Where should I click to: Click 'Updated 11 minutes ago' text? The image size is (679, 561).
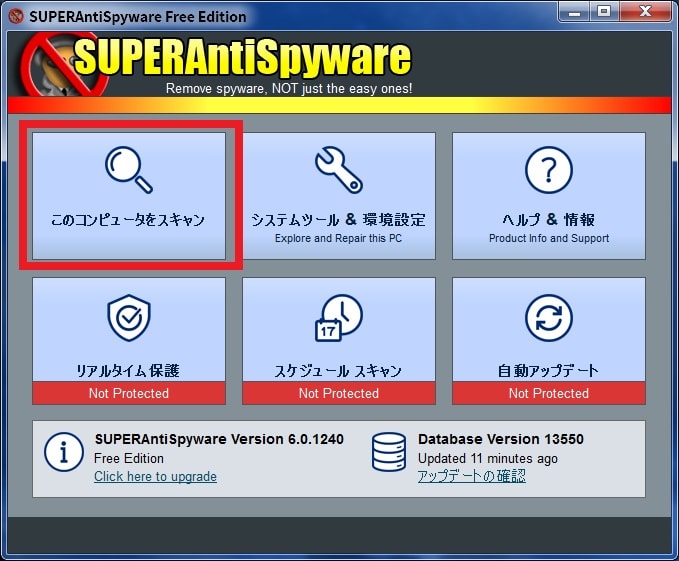(x=488, y=458)
